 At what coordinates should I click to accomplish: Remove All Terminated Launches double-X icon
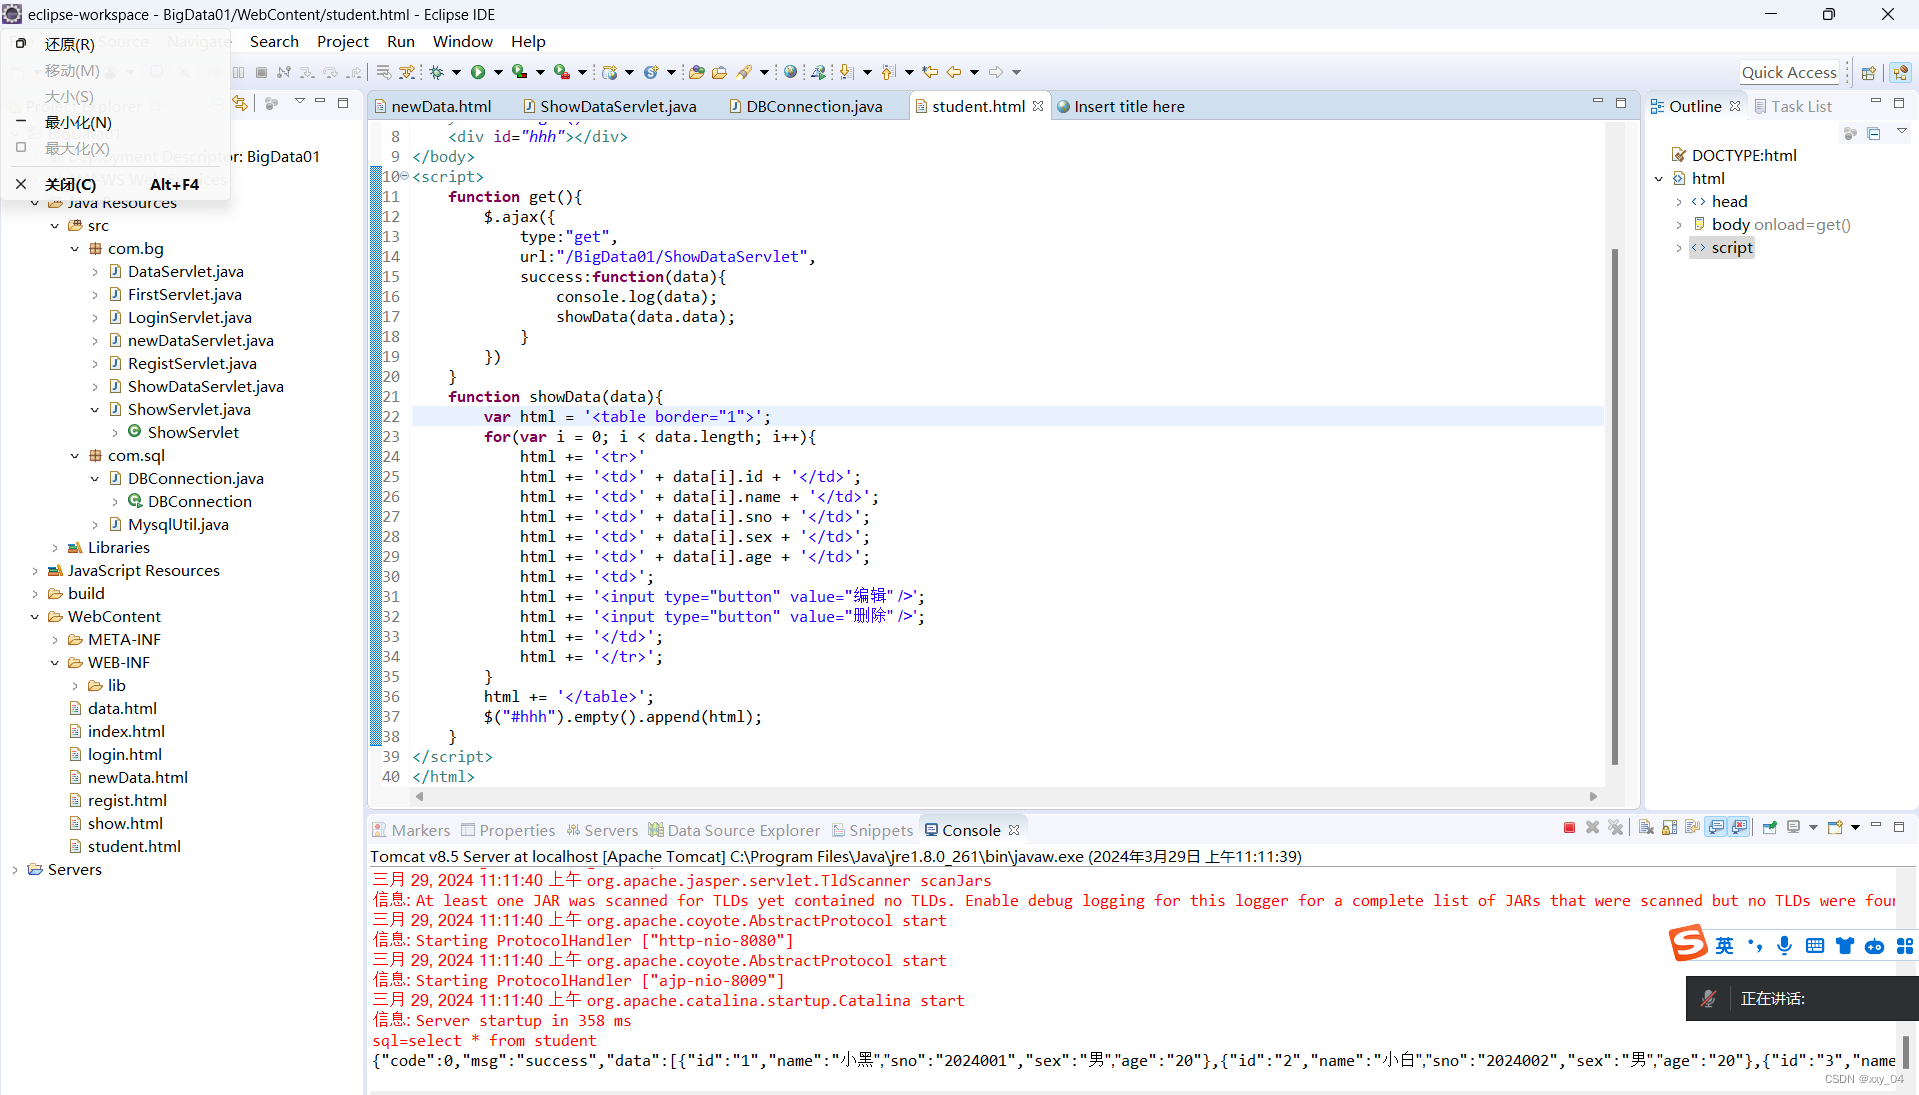pos(1615,828)
